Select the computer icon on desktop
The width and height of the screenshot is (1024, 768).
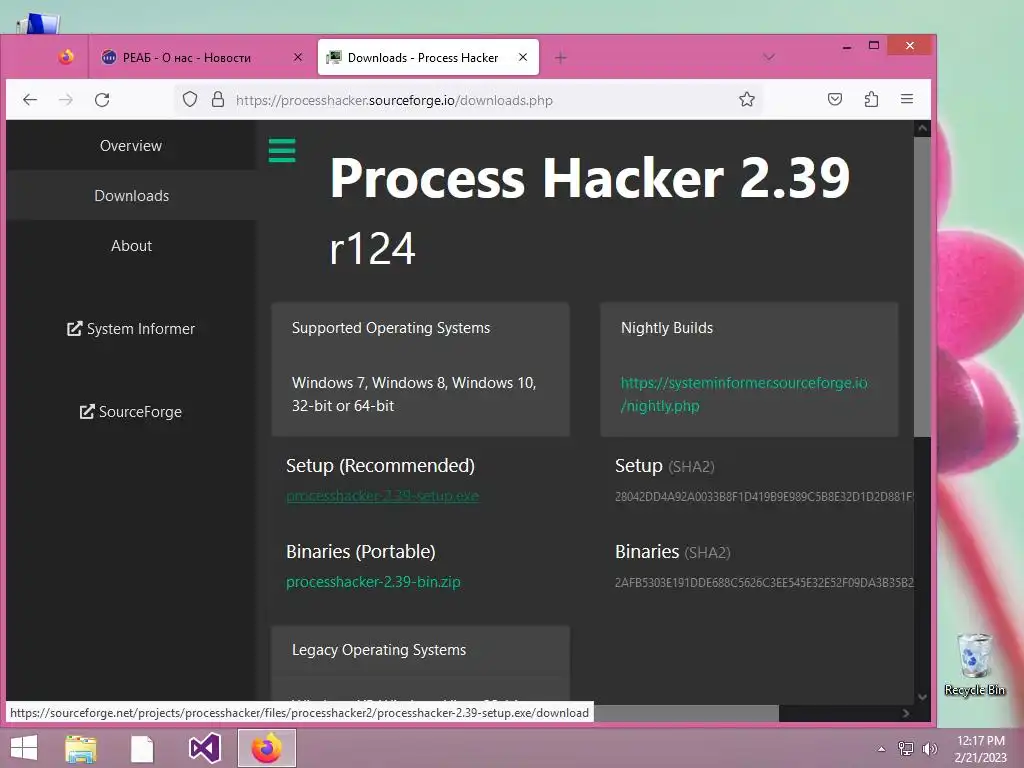click(39, 24)
